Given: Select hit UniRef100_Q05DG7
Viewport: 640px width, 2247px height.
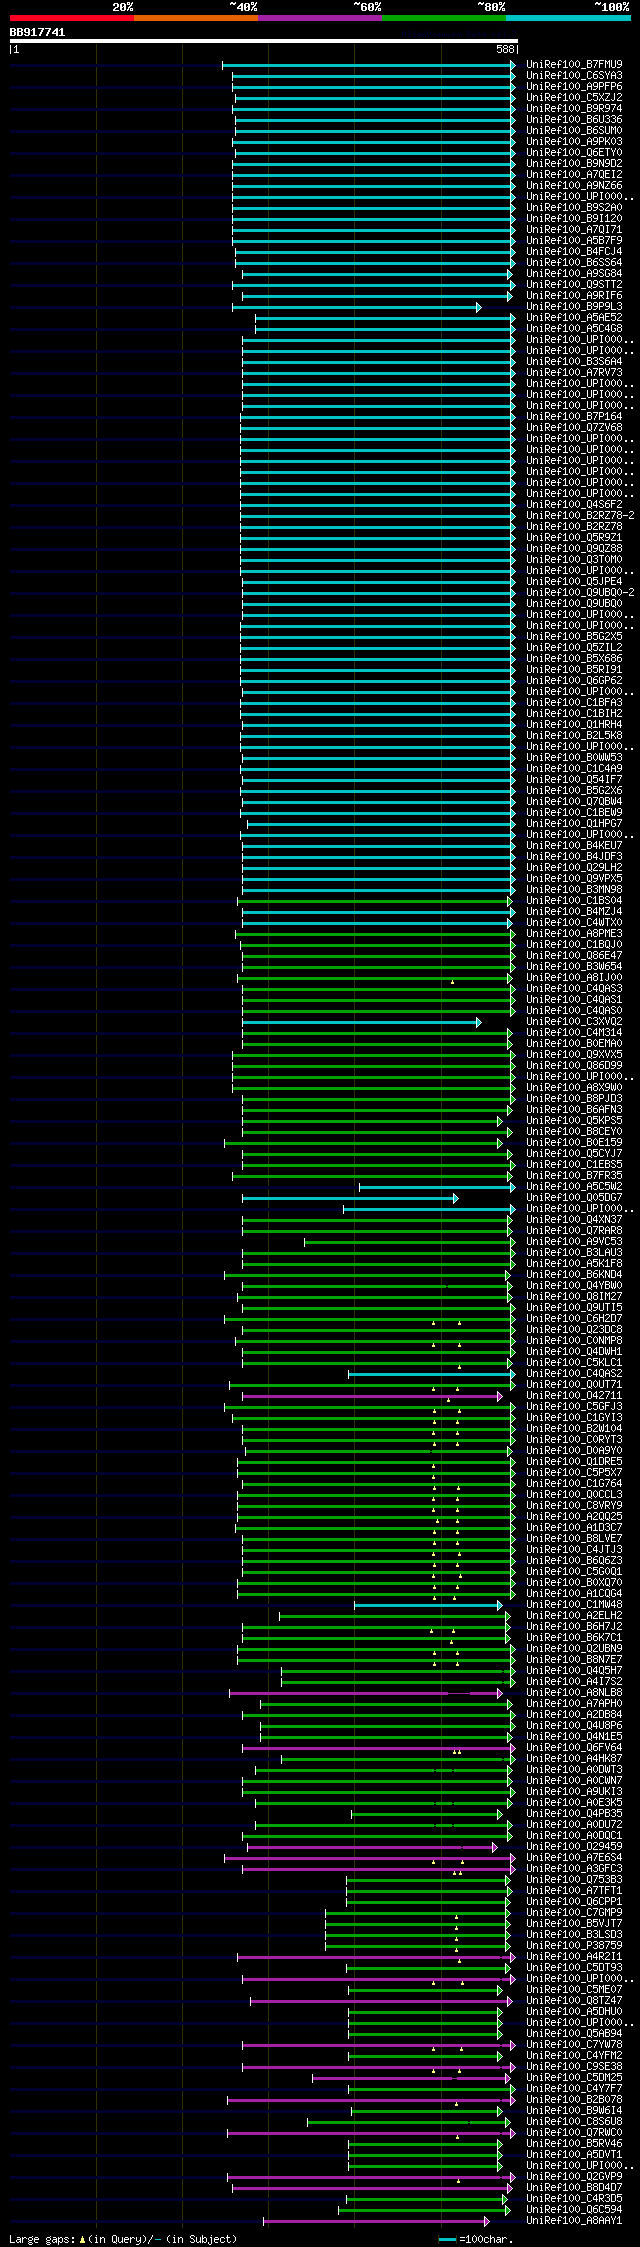Looking at the screenshot, I should pos(574,1197).
